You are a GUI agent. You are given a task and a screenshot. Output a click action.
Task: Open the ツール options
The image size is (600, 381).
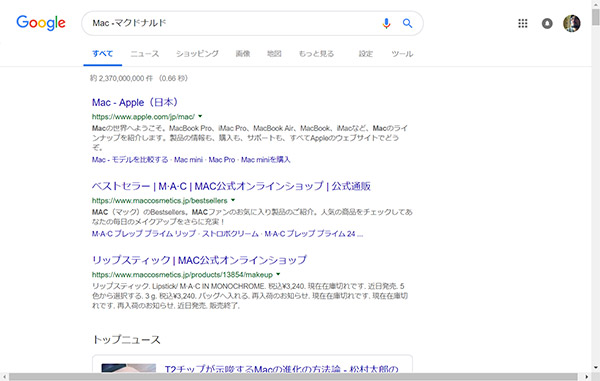pos(402,54)
